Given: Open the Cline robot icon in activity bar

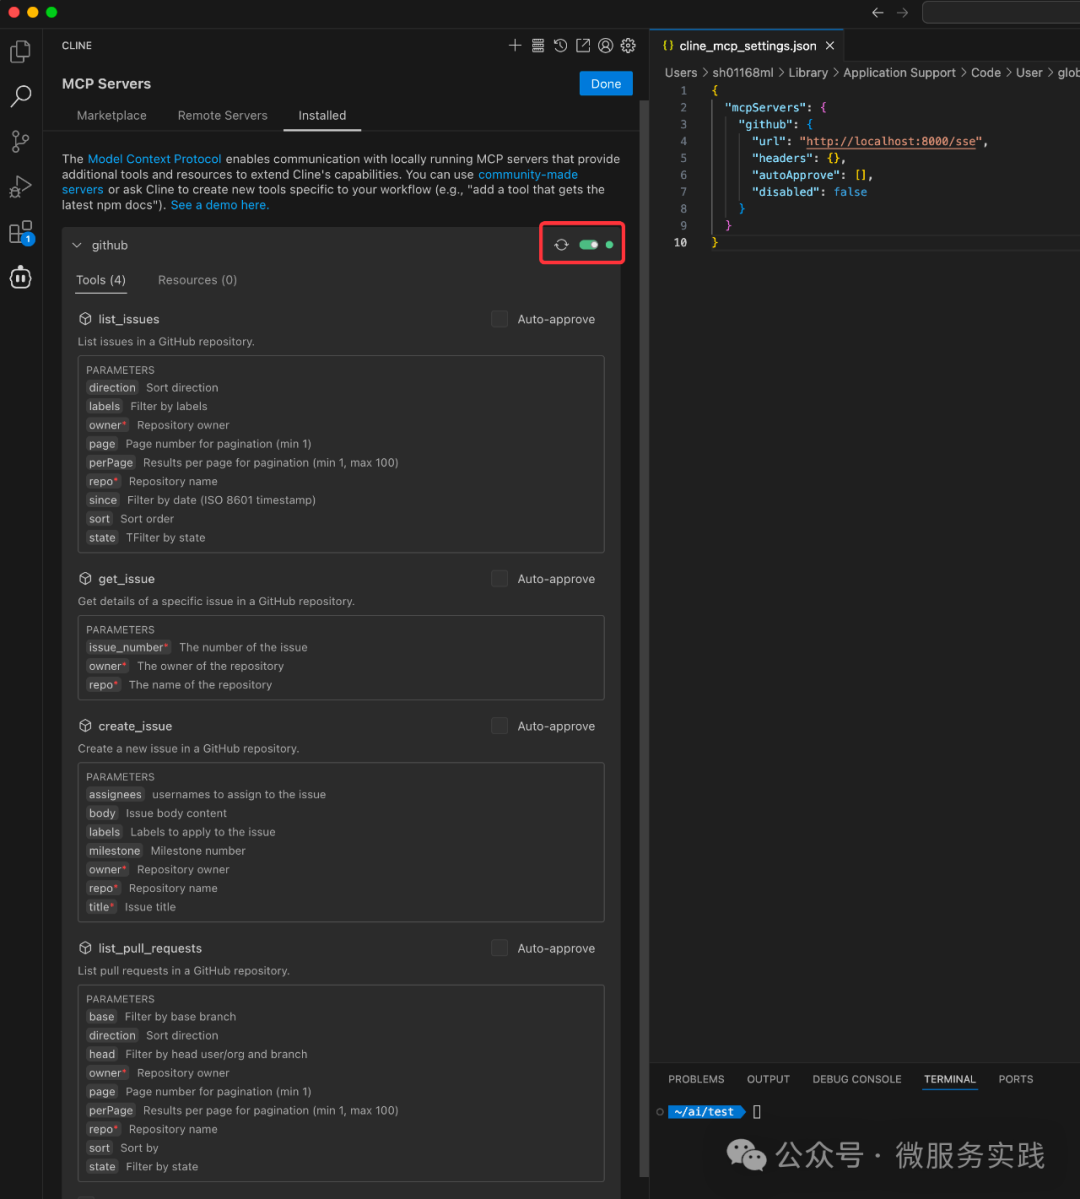Looking at the screenshot, I should point(21,277).
